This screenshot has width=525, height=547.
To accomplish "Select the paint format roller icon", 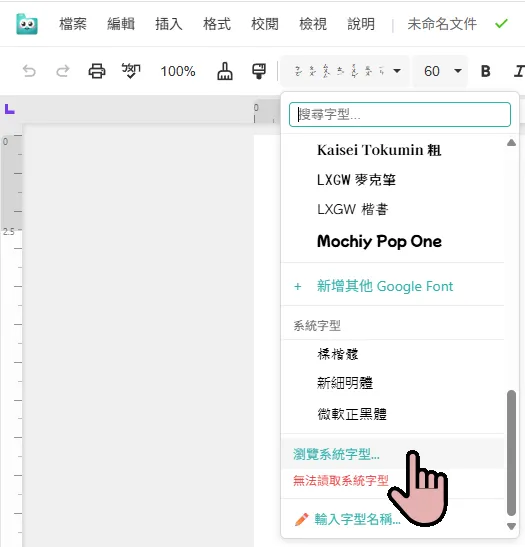I will click(x=259, y=71).
